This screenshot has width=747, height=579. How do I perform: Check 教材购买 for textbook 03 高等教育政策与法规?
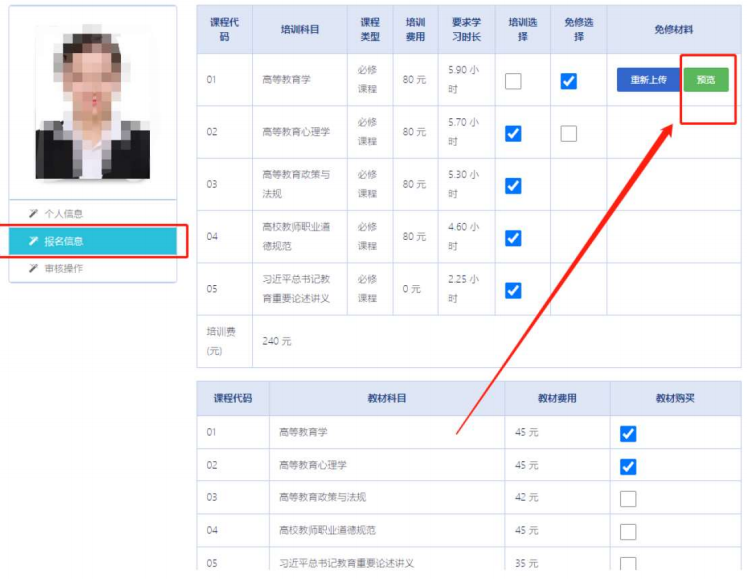(x=628, y=498)
